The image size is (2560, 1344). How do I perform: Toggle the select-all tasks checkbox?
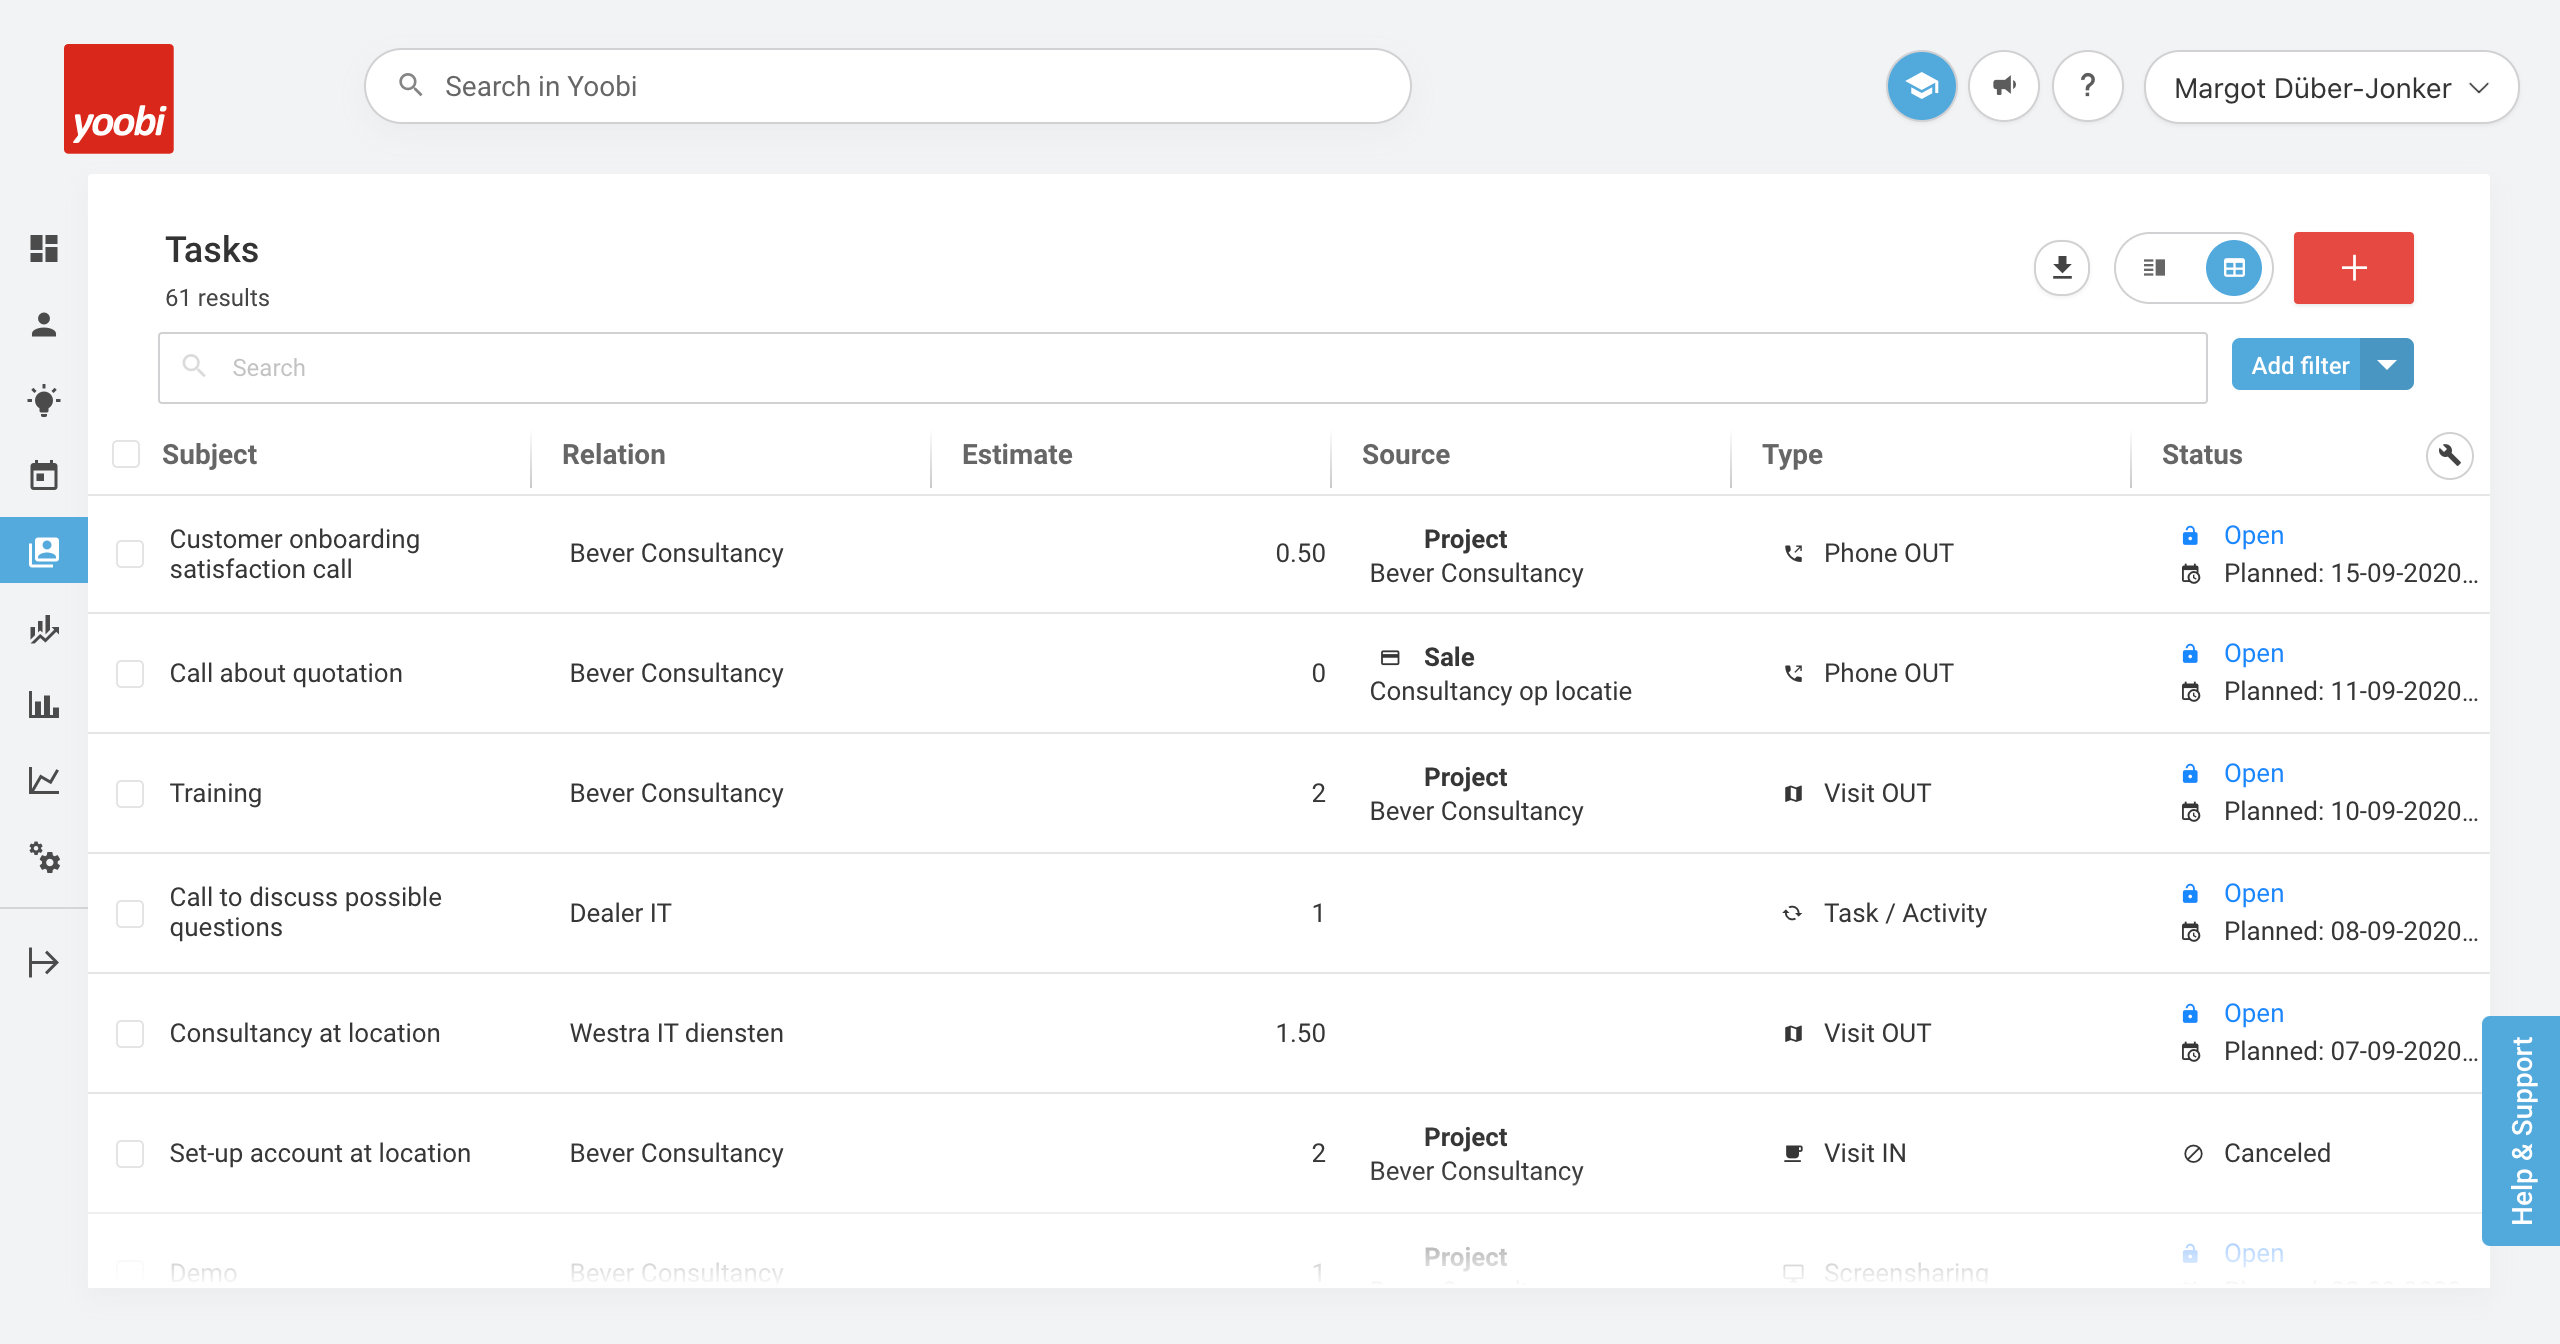126,454
